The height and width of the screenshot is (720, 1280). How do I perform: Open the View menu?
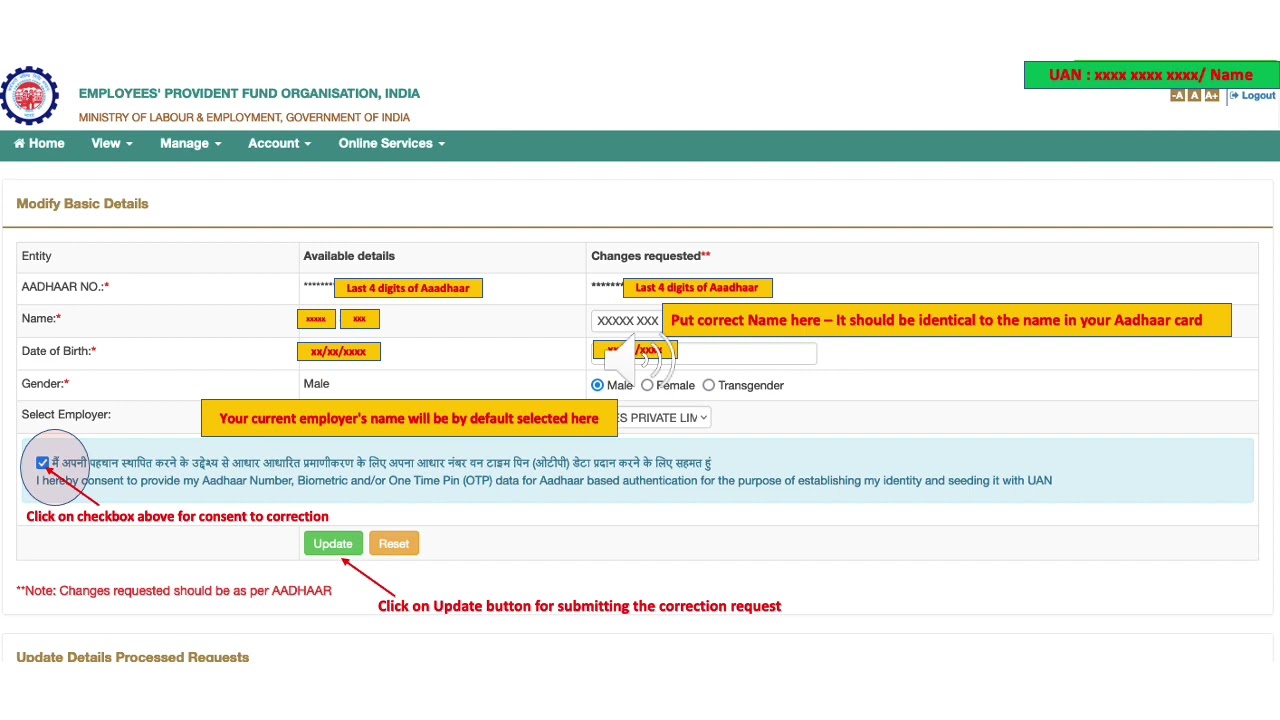pos(111,143)
